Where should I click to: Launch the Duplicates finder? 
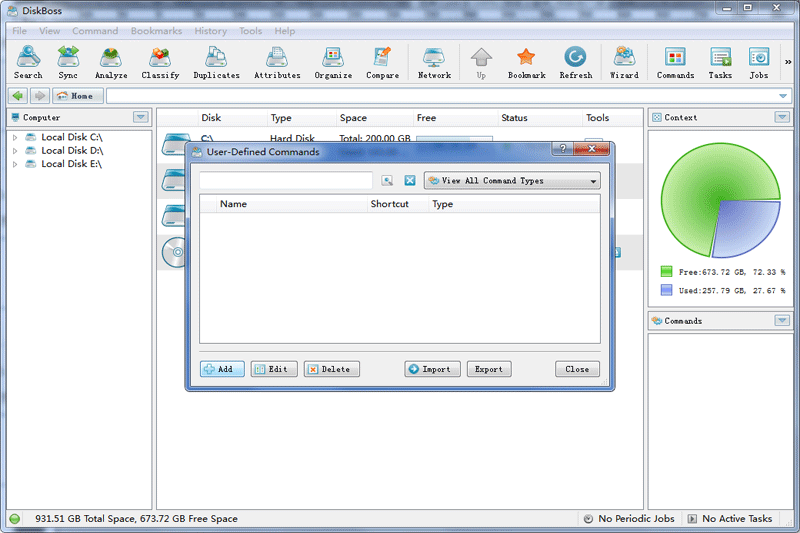tap(216, 62)
